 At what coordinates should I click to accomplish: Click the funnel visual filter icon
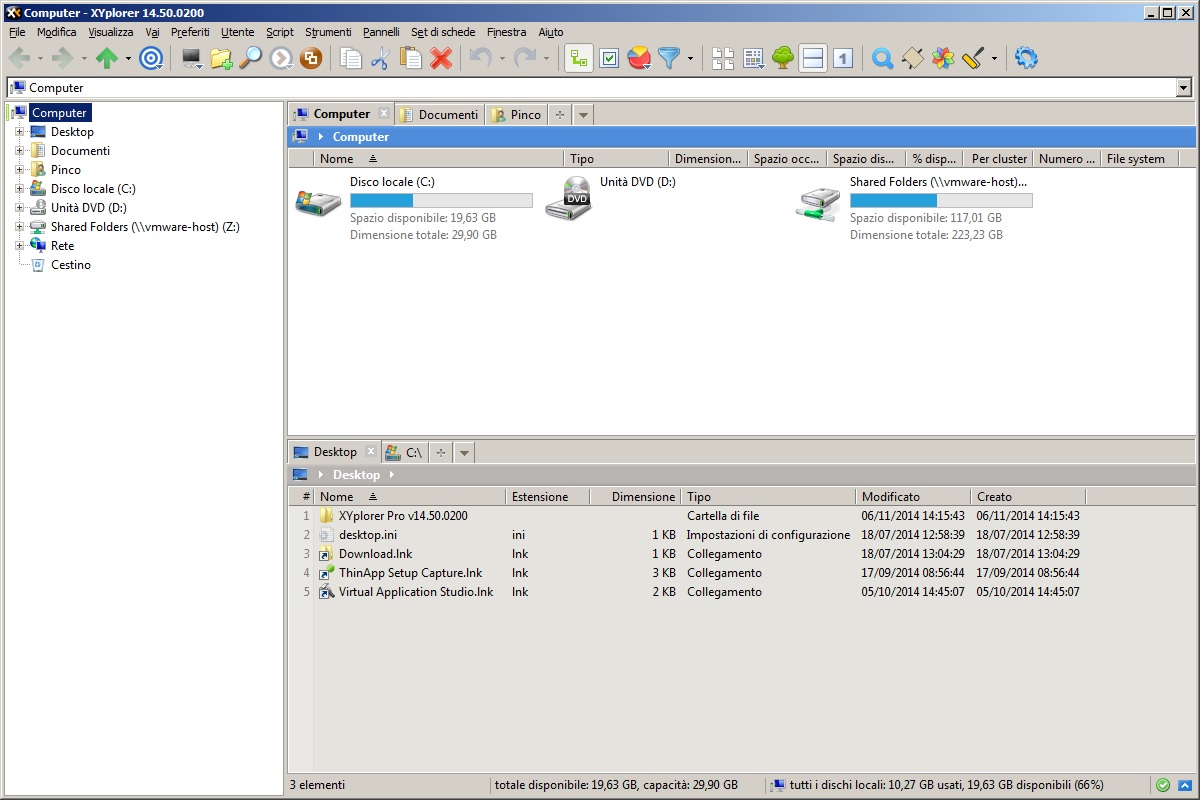pyautogui.click(x=669, y=58)
